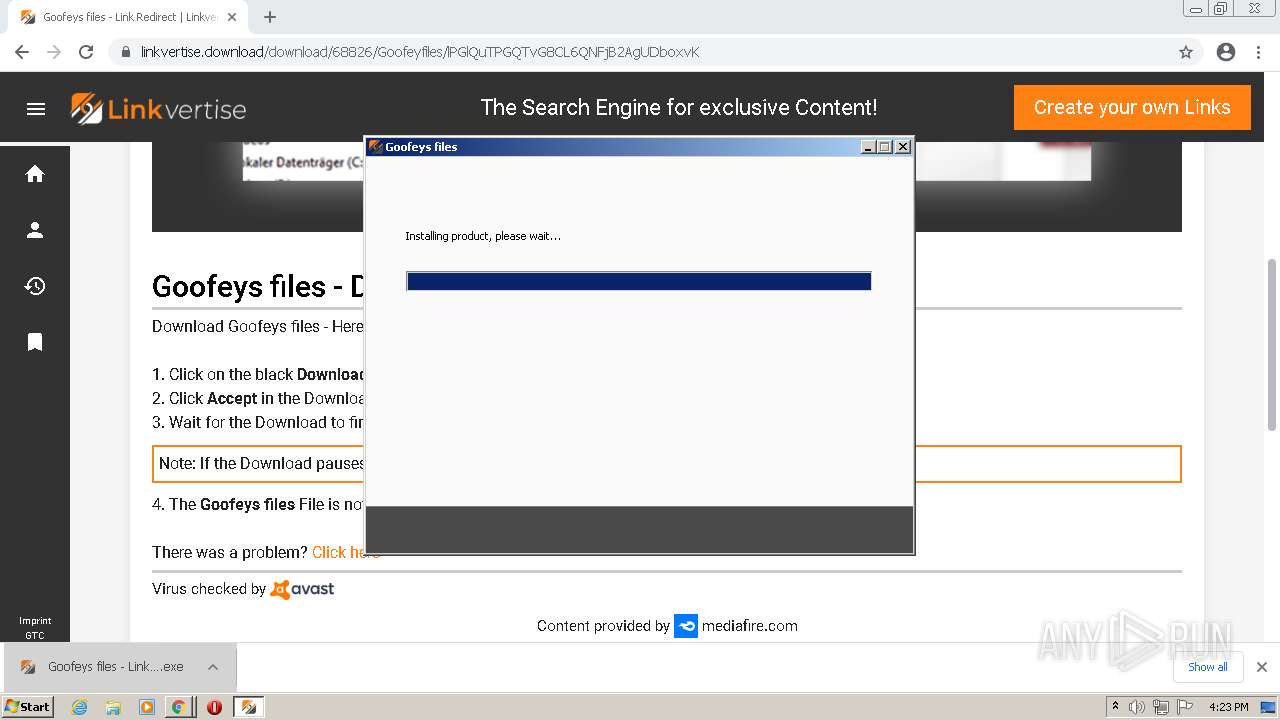The height and width of the screenshot is (720, 1280).
Task: Open Chrome from the taskbar
Action: pyautogui.click(x=179, y=707)
